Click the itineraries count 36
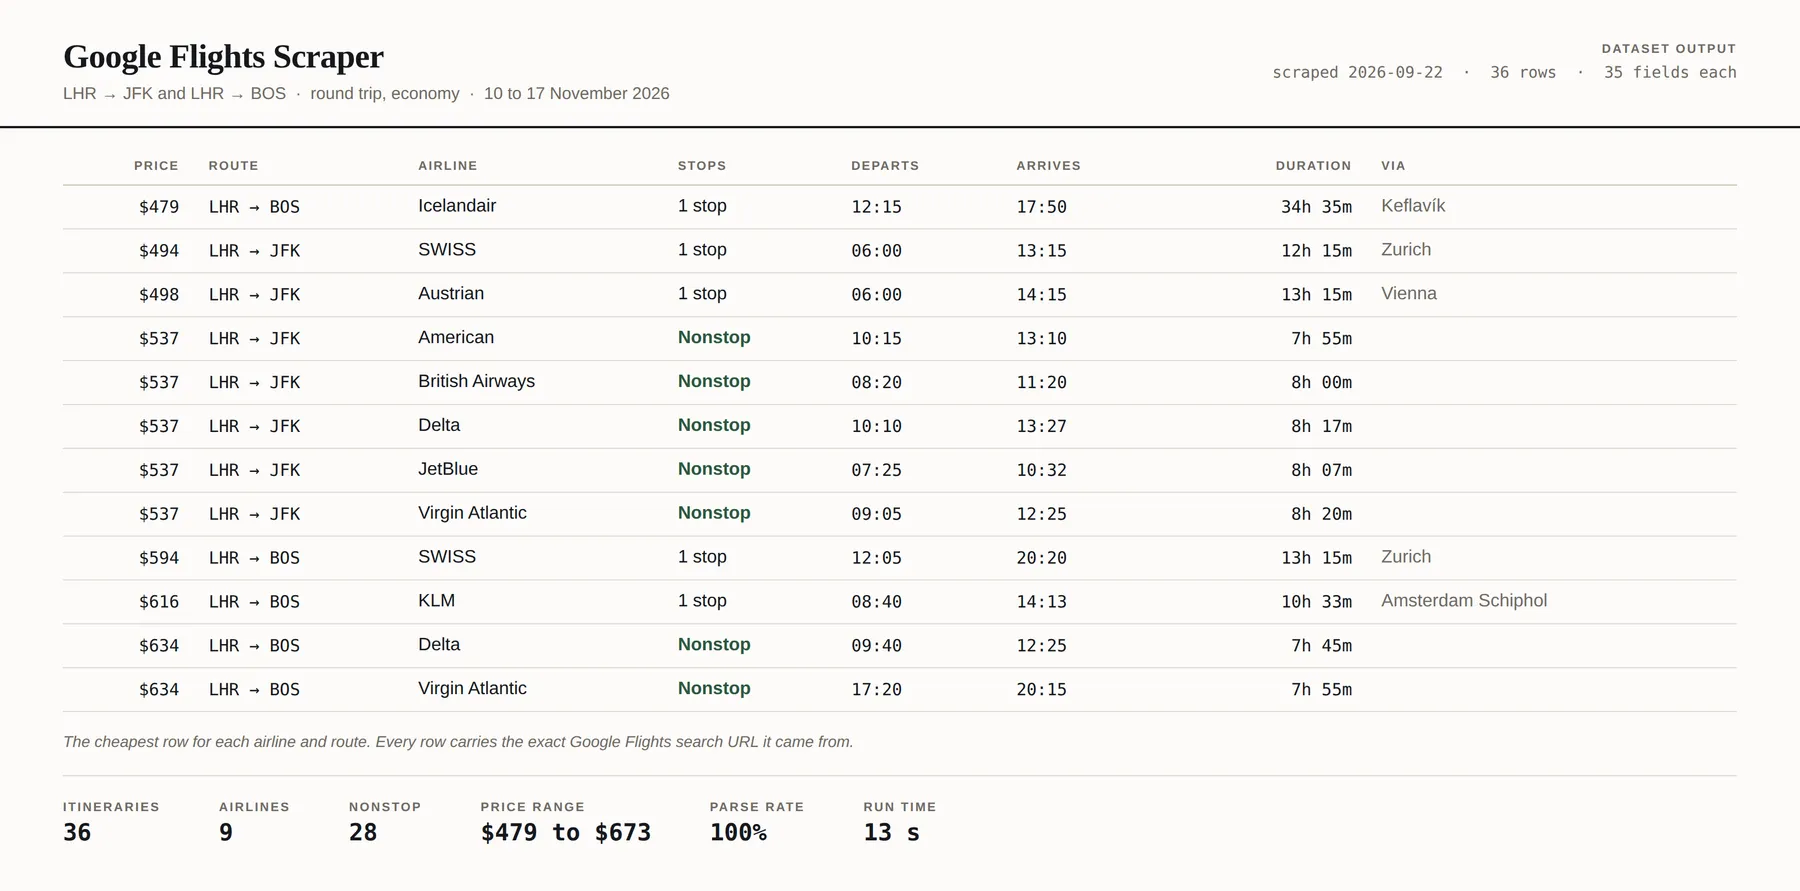Image resolution: width=1800 pixels, height=891 pixels. pos(77,833)
